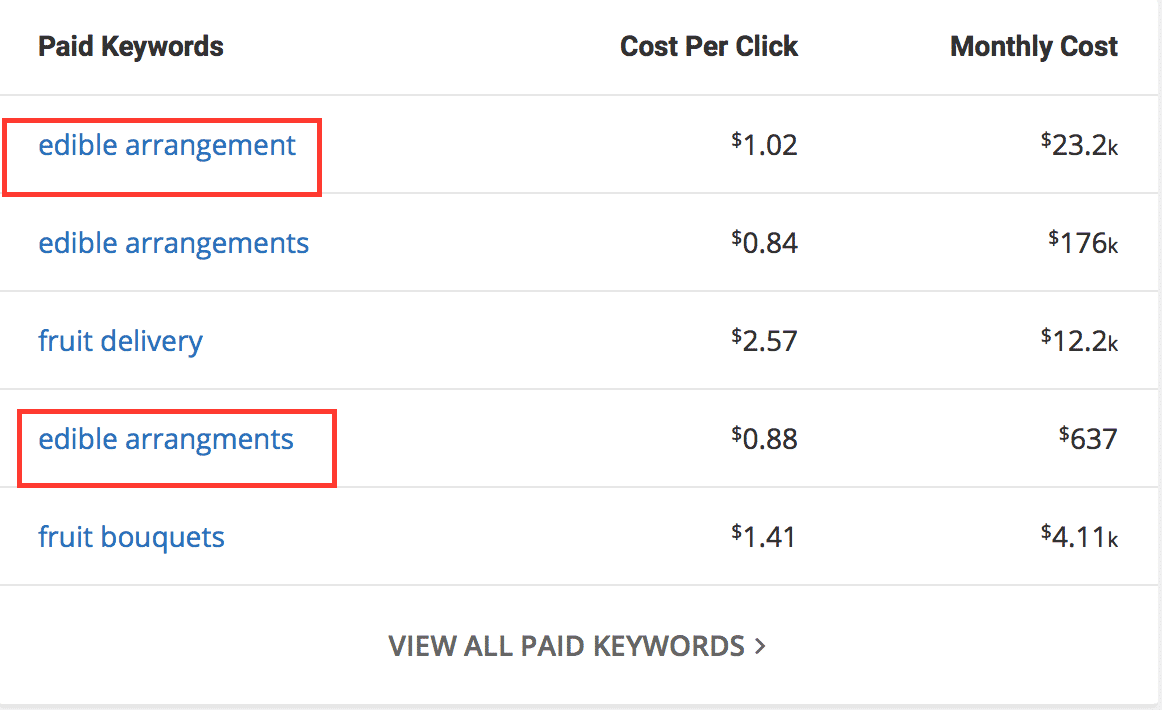
Task: Select the $637 monthly cost value
Action: [x=1088, y=438]
